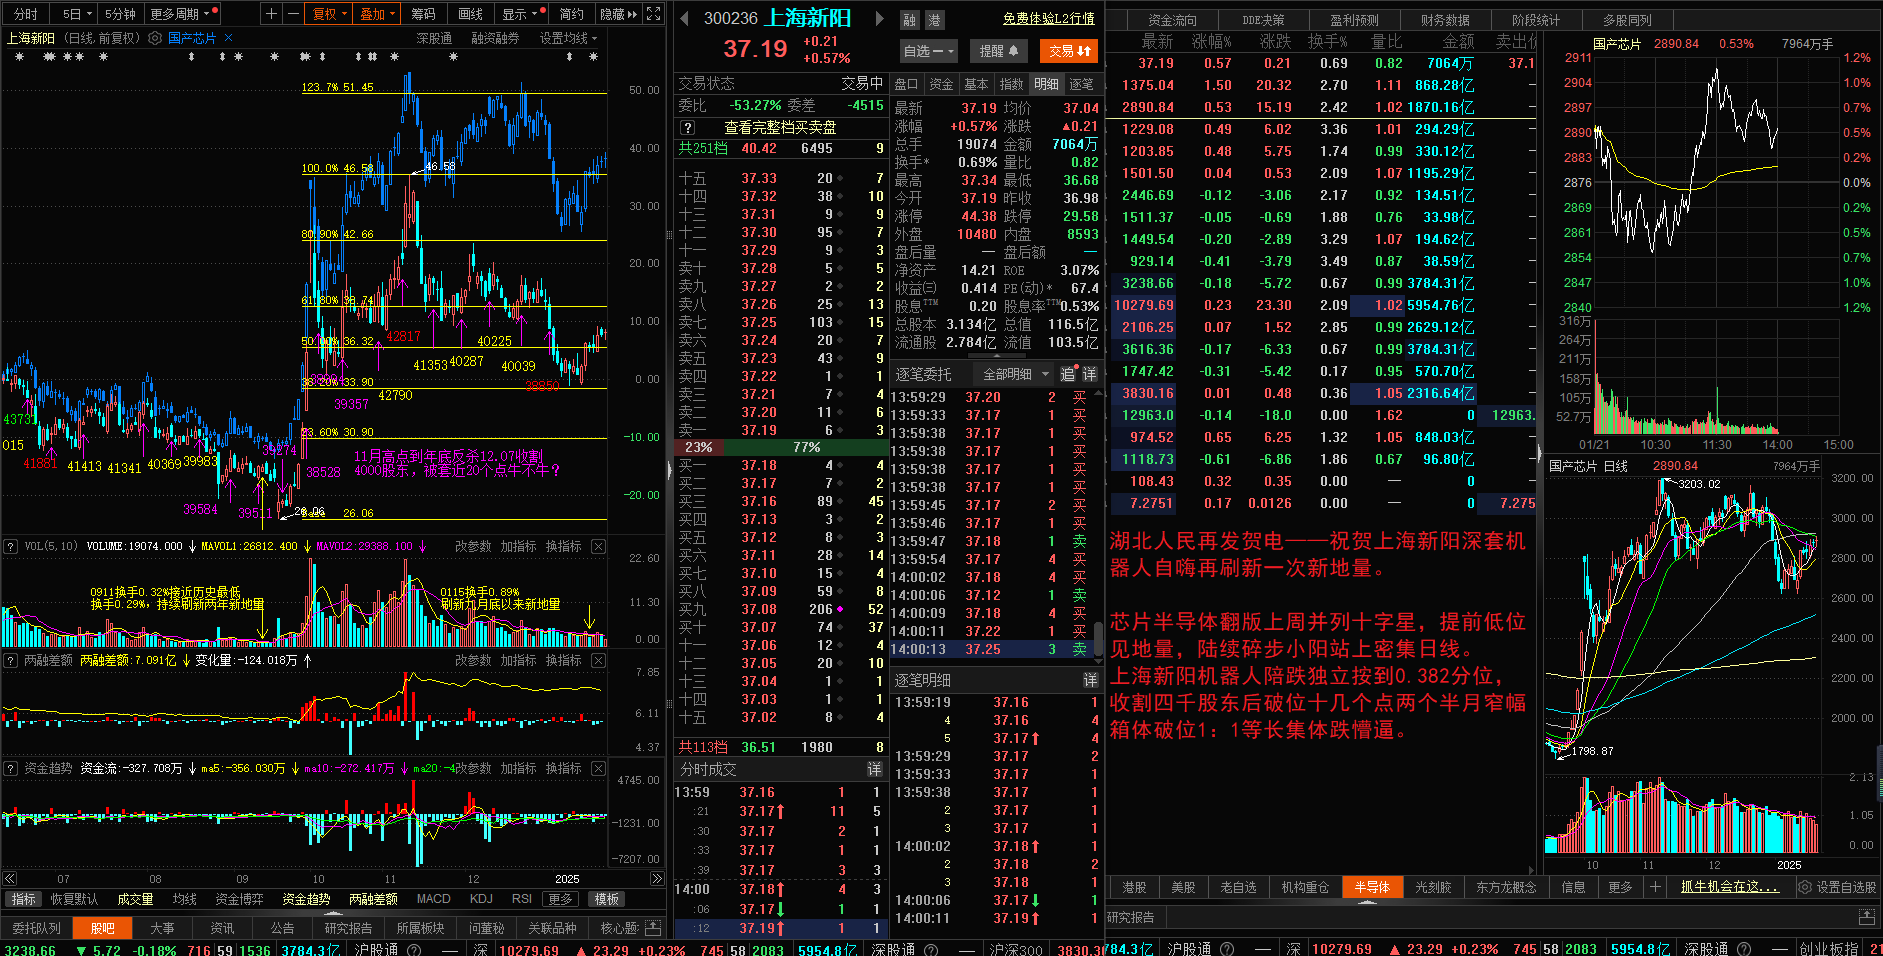Screen dimensions: 1883x956
Task: Open the 显示 display dropdown
Action: tap(520, 14)
